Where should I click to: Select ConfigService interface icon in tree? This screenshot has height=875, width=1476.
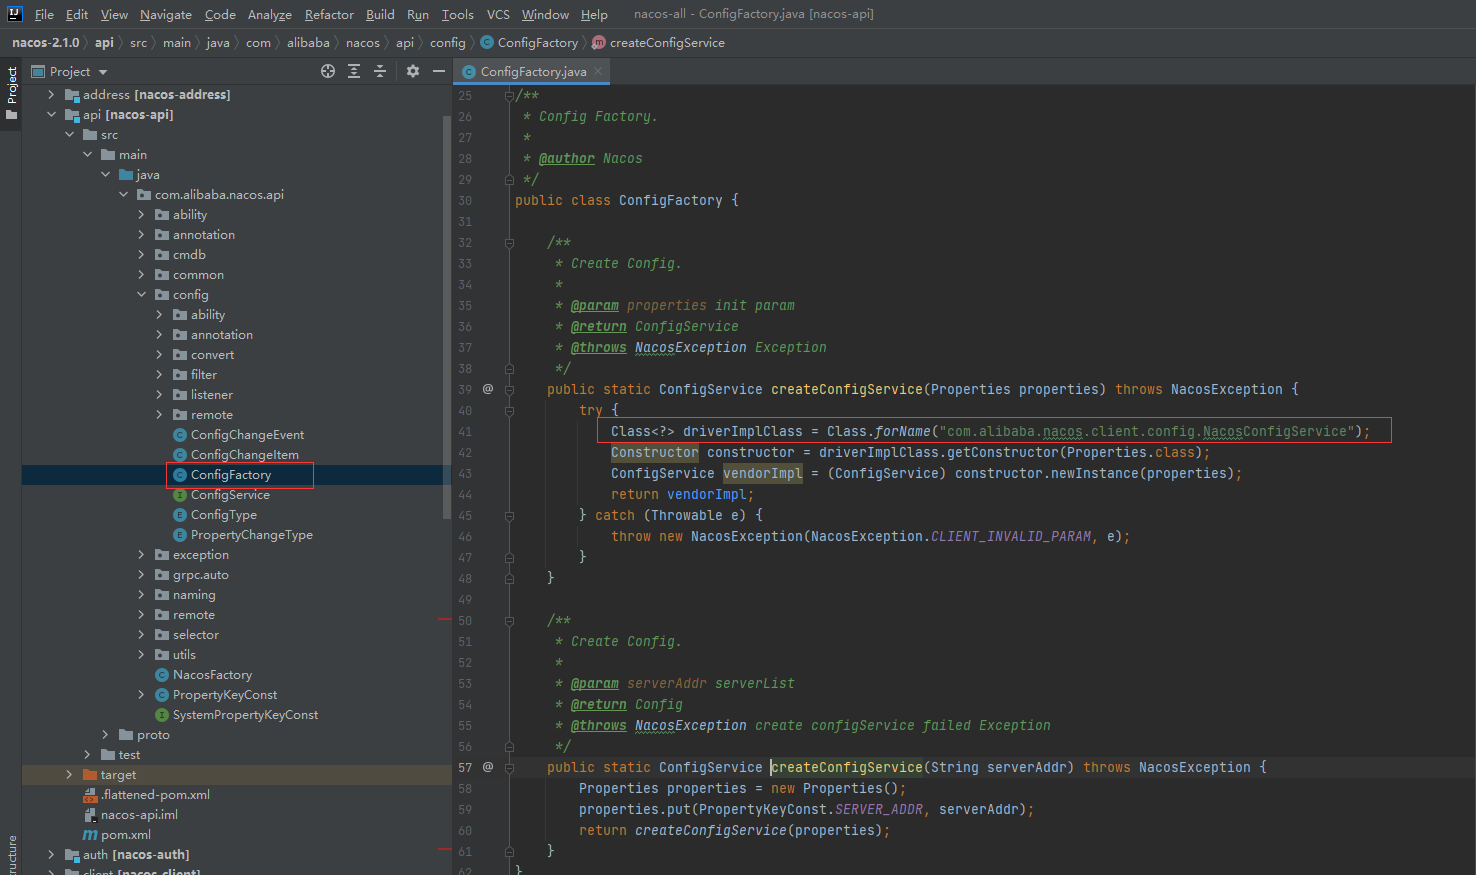point(180,495)
